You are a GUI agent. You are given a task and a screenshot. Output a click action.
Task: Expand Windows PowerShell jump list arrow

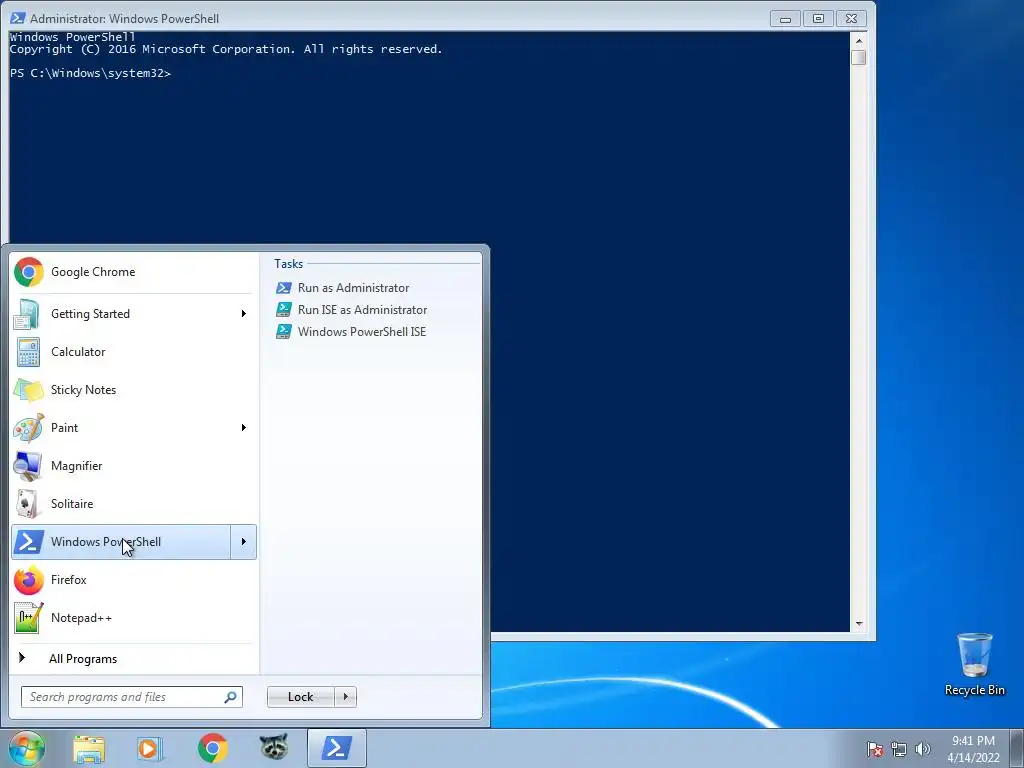click(244, 542)
